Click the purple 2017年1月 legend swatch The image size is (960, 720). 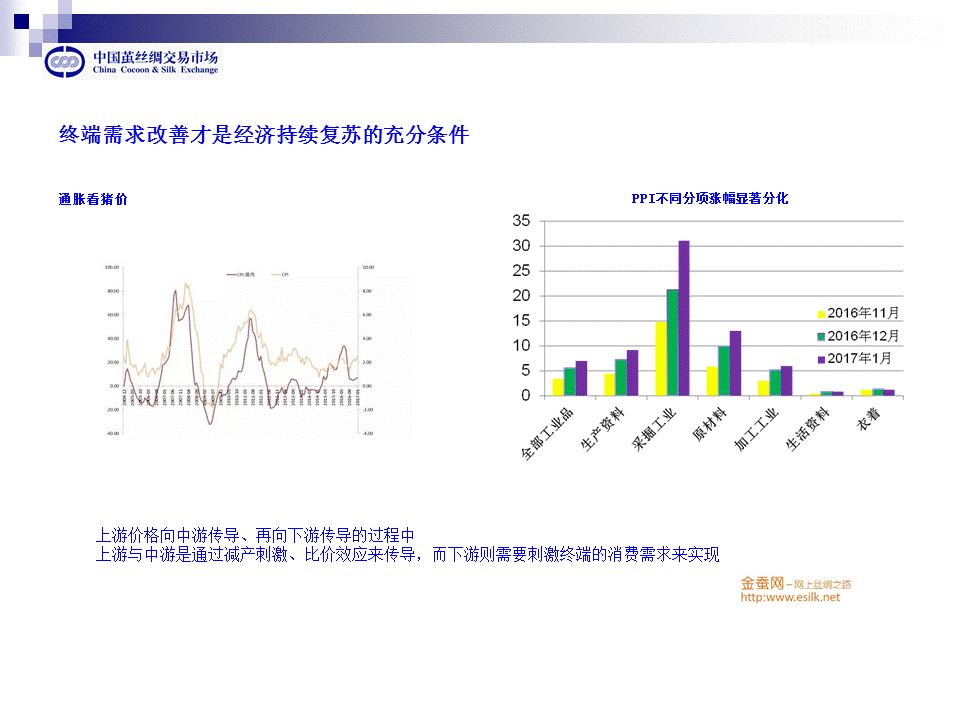[821, 357]
